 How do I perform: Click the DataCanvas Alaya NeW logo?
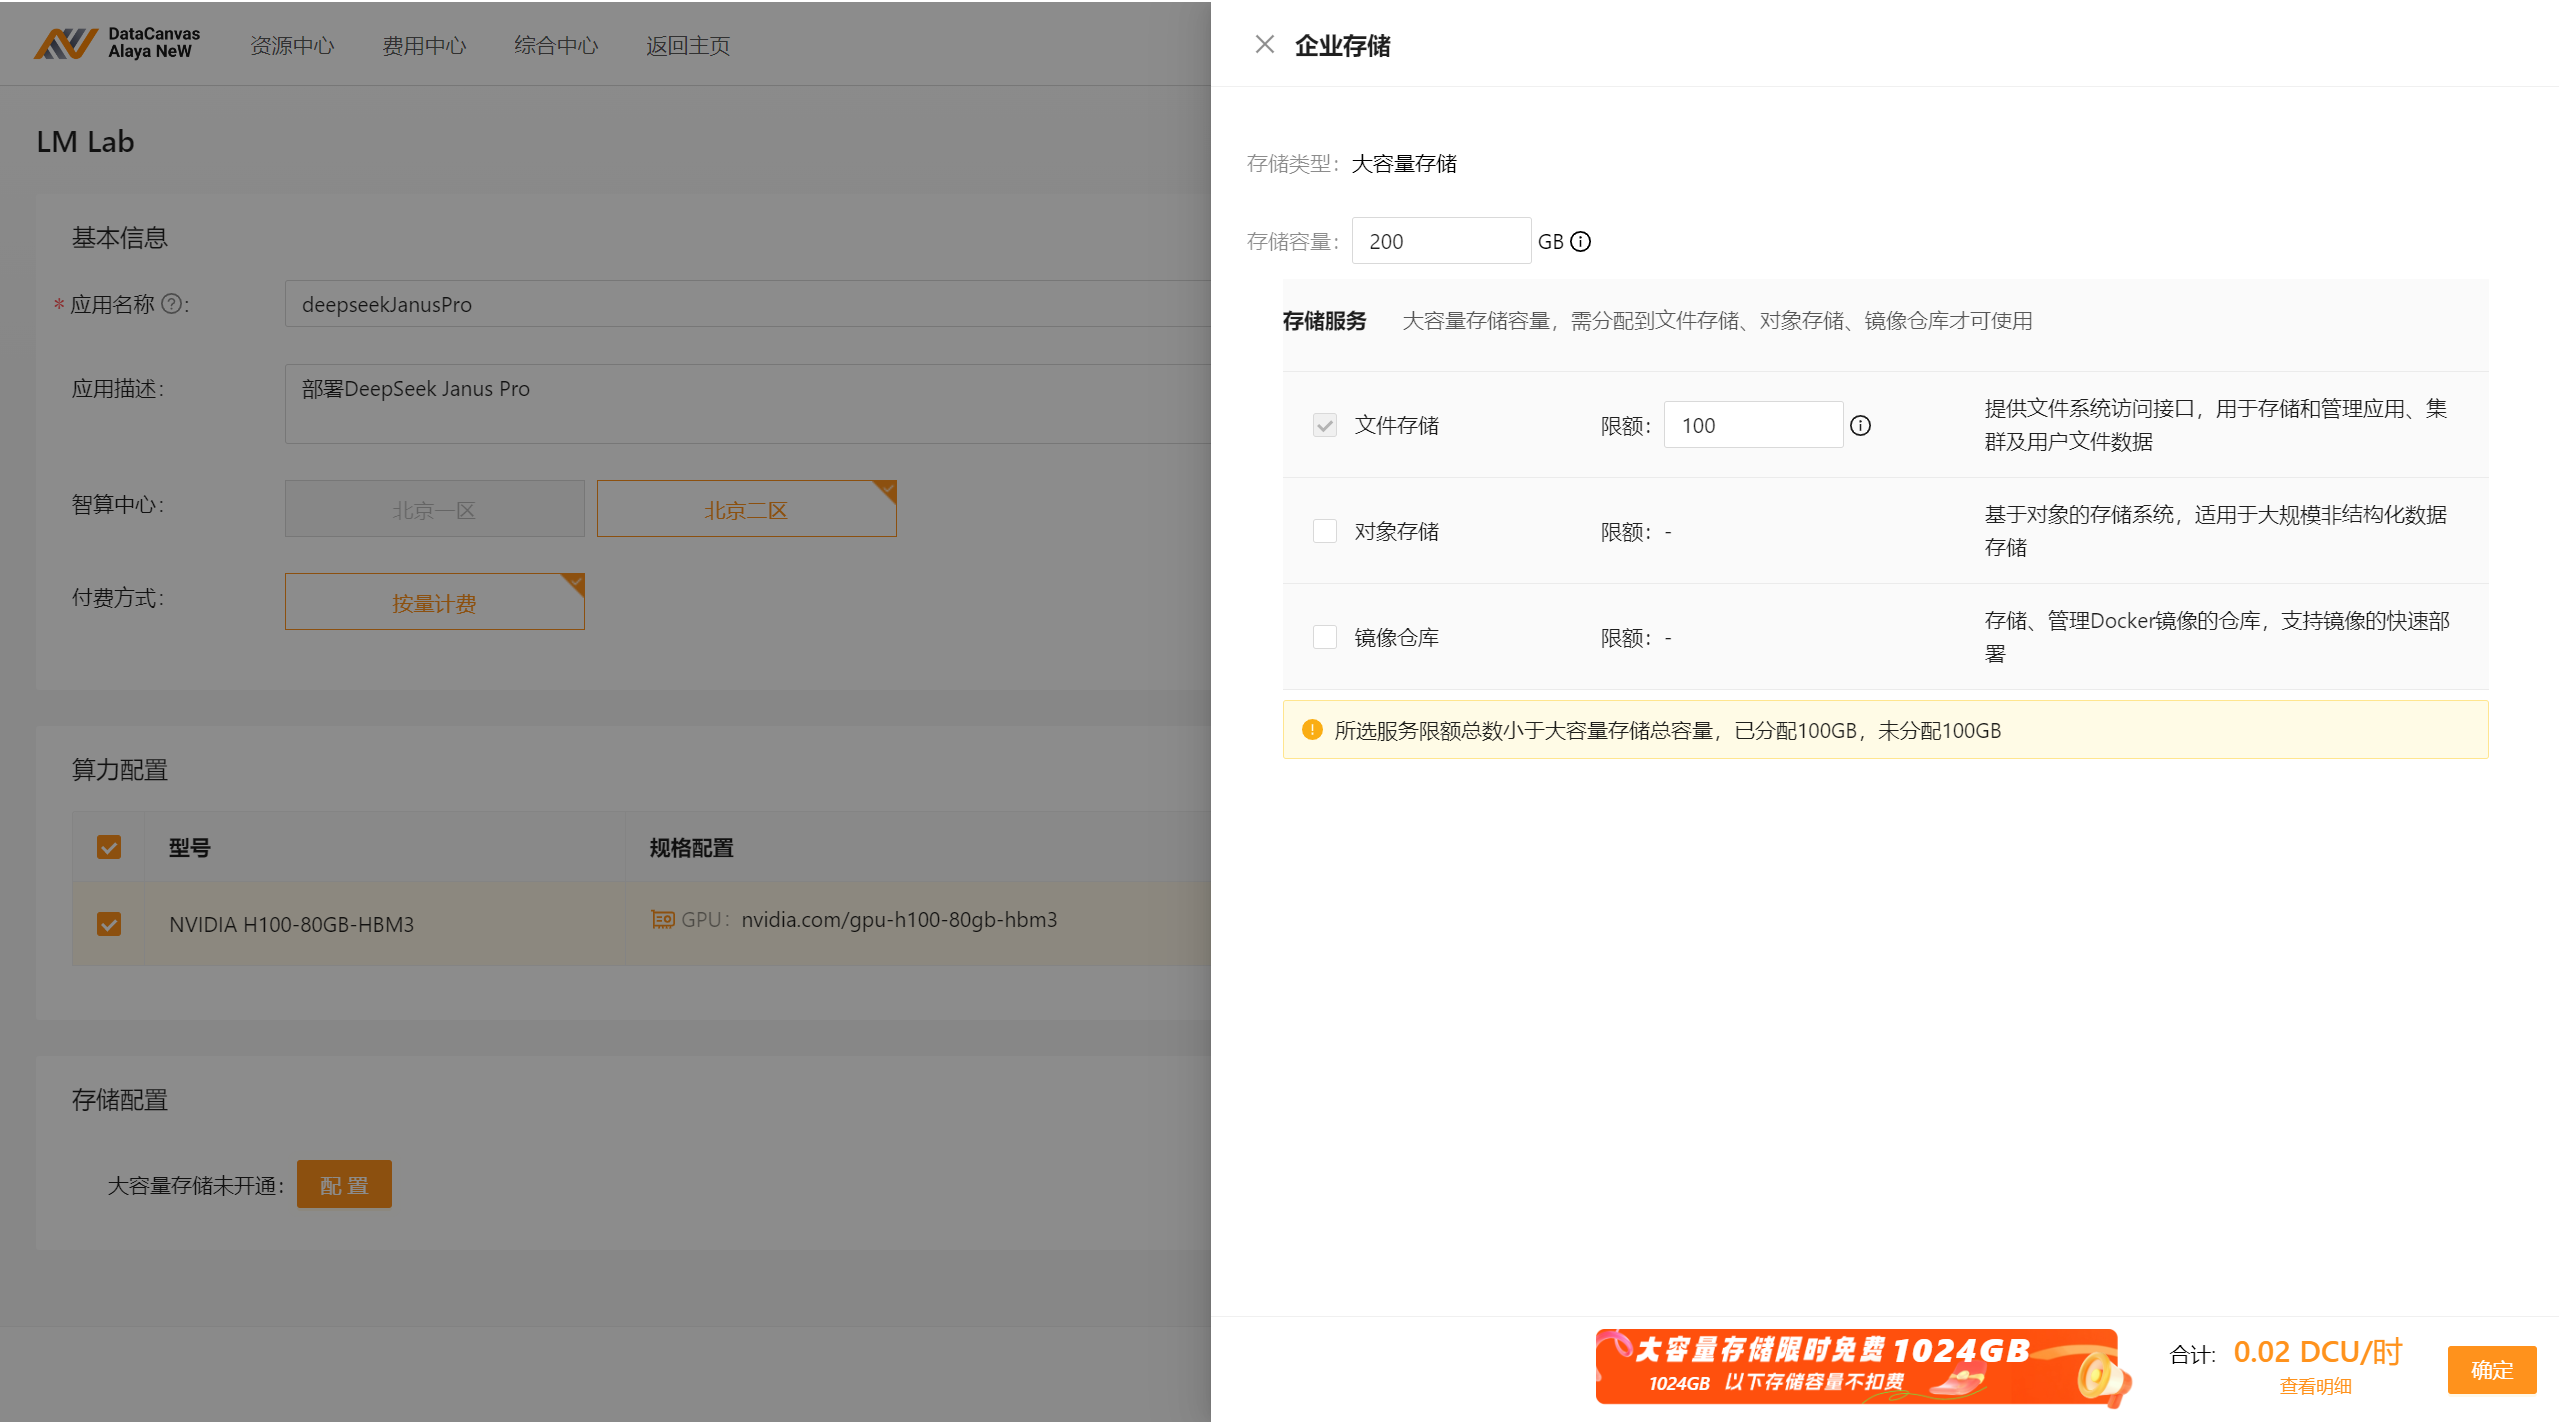118,43
